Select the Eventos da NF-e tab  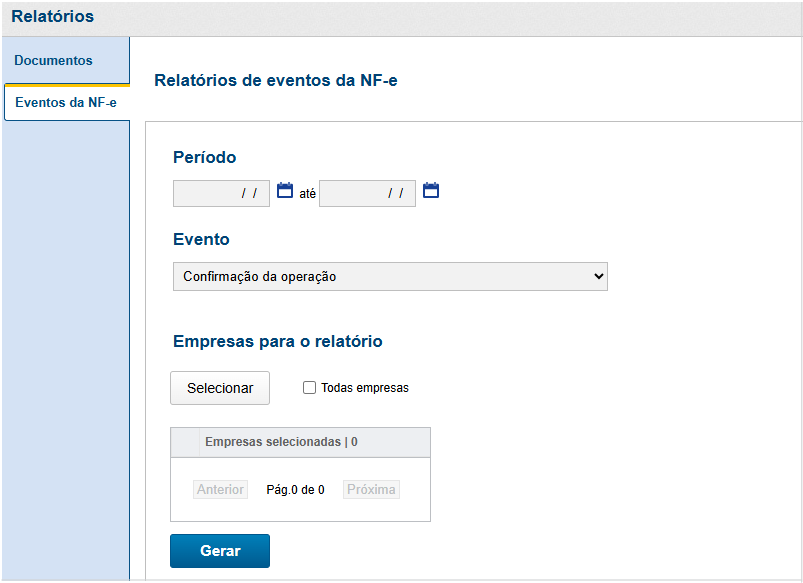pyautogui.click(x=66, y=103)
